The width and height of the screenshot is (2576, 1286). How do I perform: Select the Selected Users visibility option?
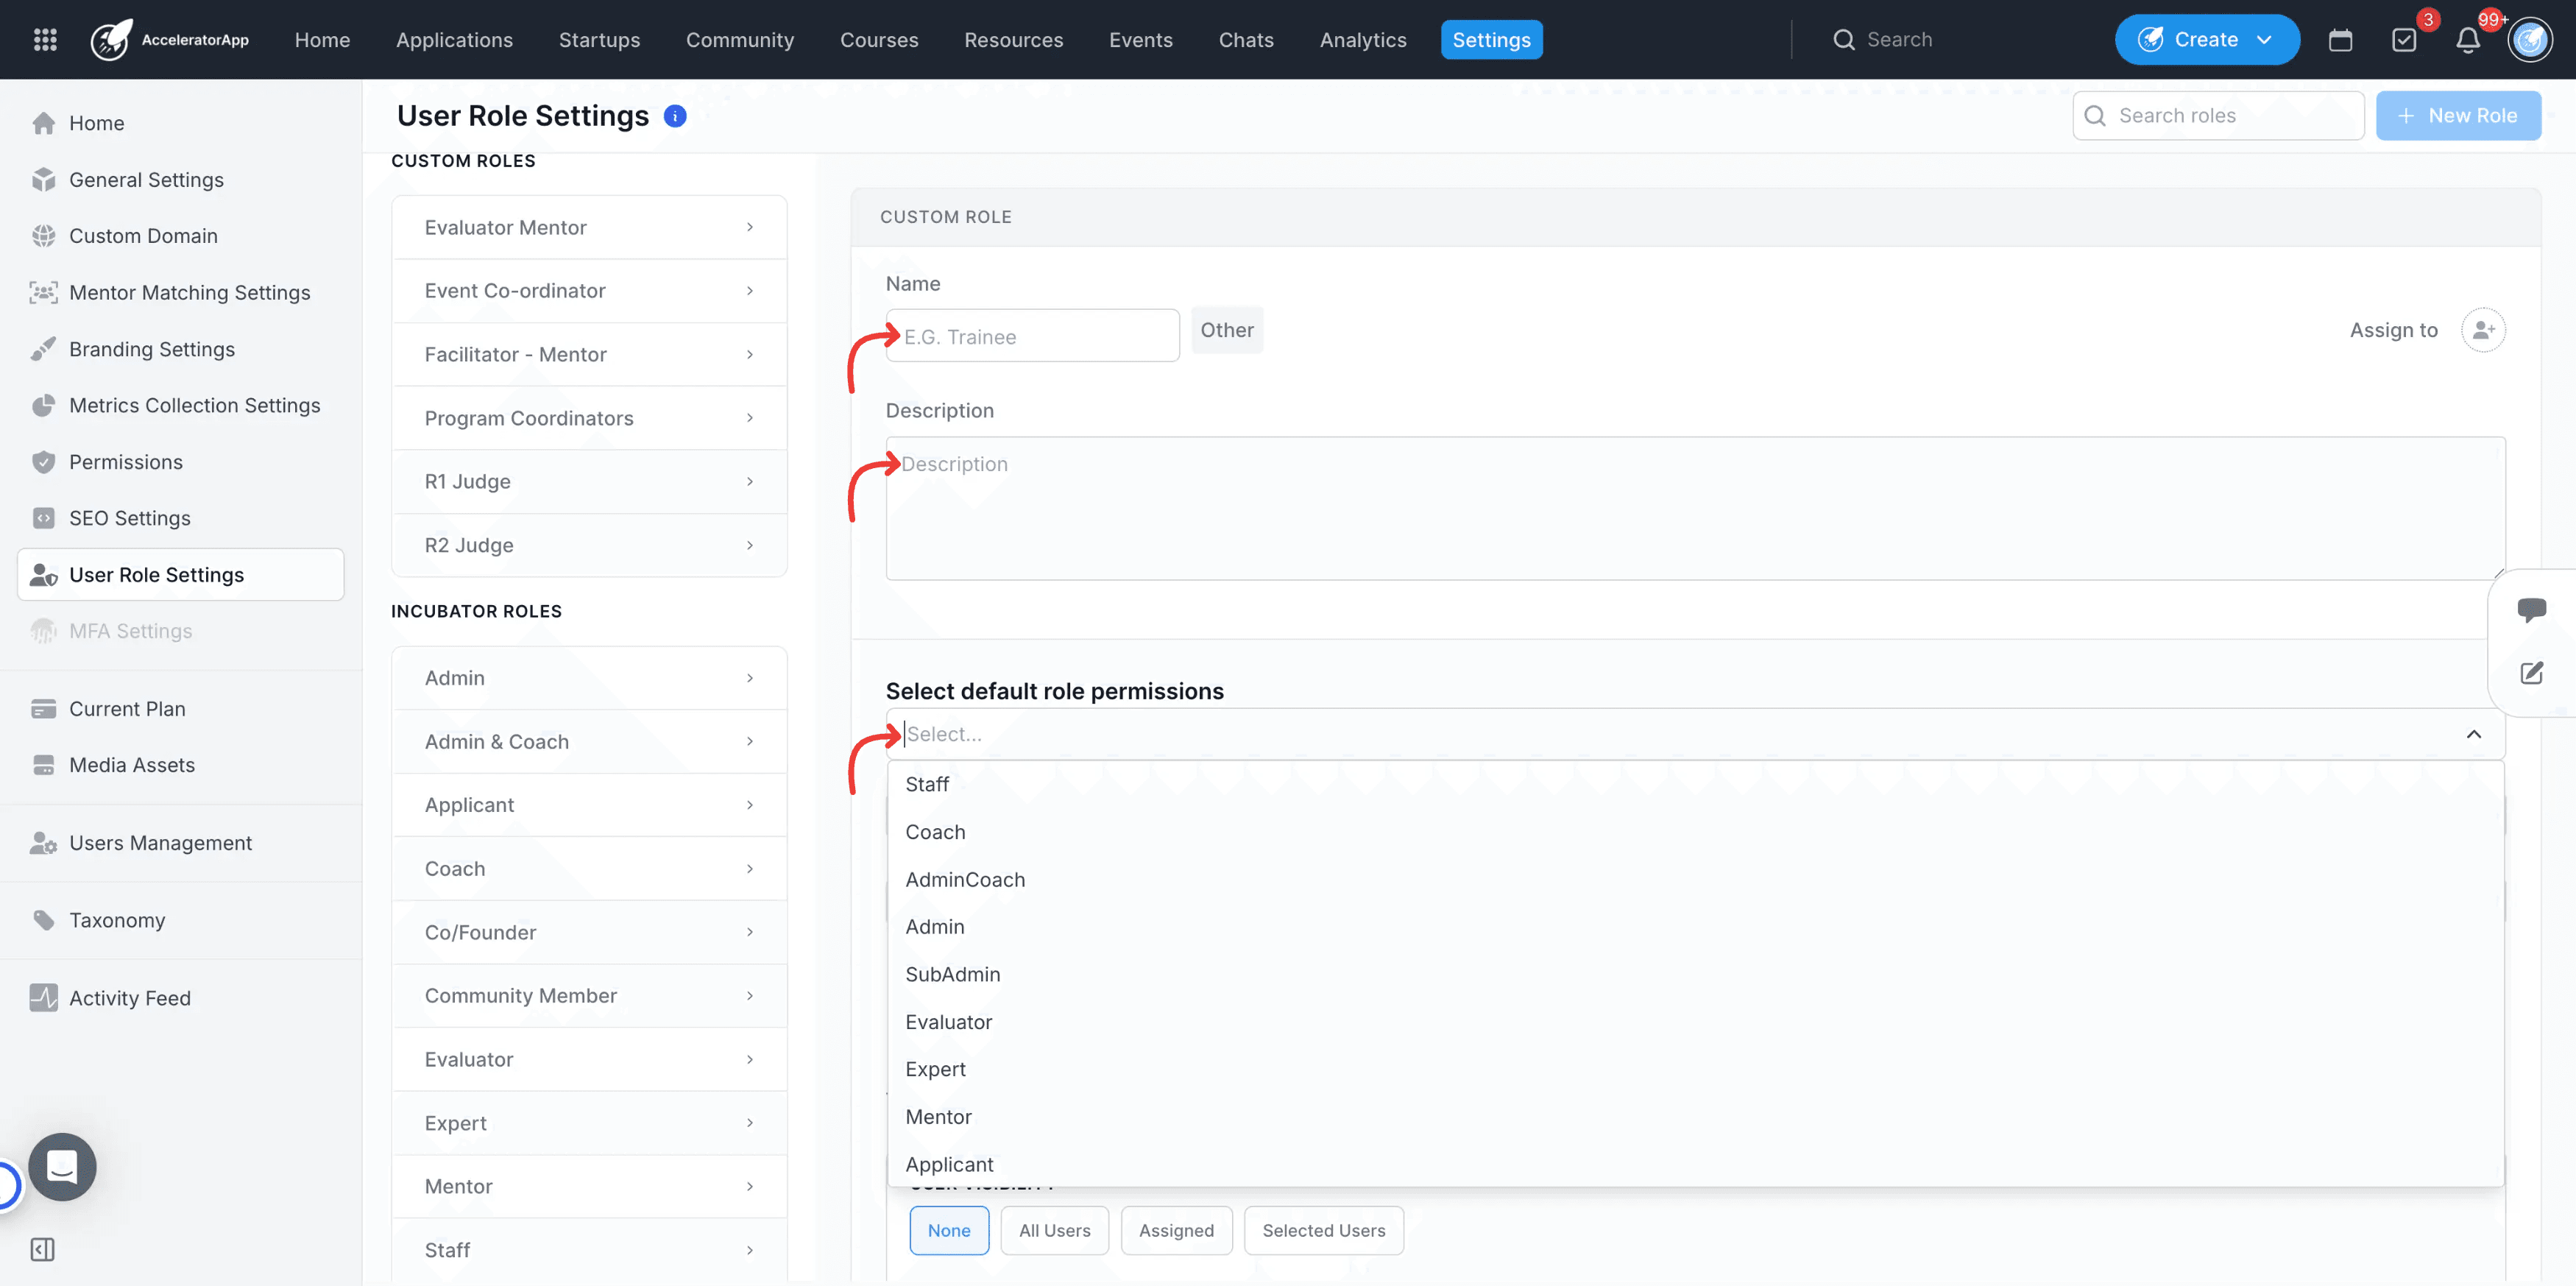[1323, 1230]
